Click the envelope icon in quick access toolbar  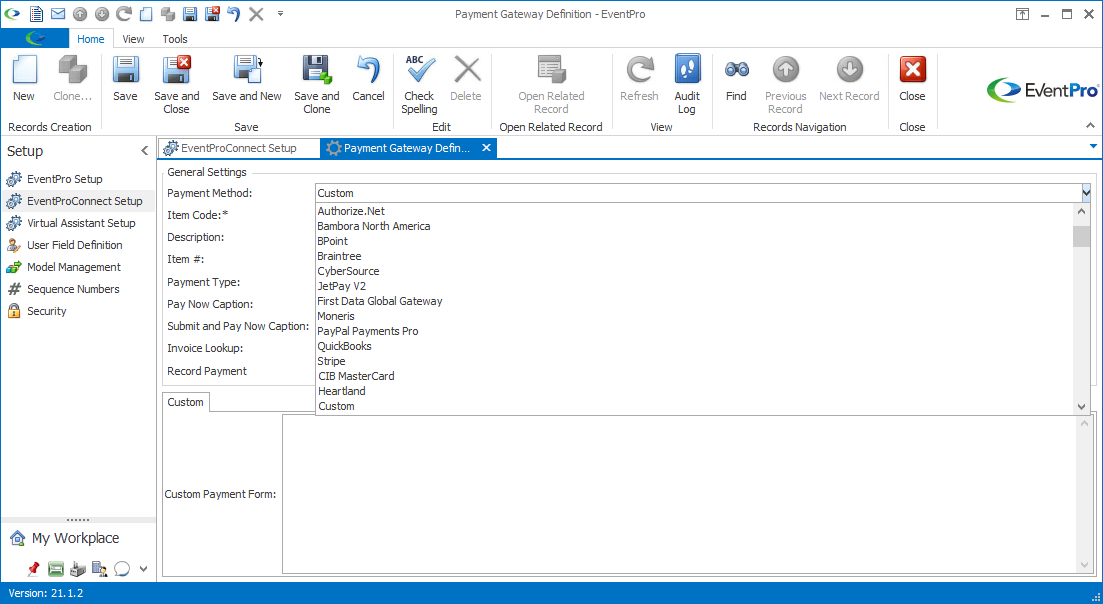tap(58, 14)
